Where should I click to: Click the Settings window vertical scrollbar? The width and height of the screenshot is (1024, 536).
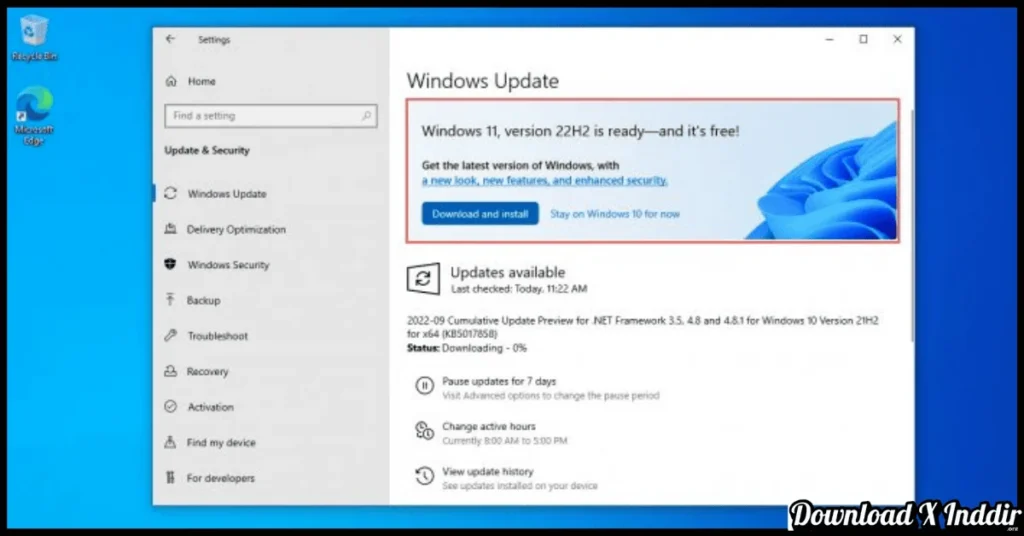(912, 226)
